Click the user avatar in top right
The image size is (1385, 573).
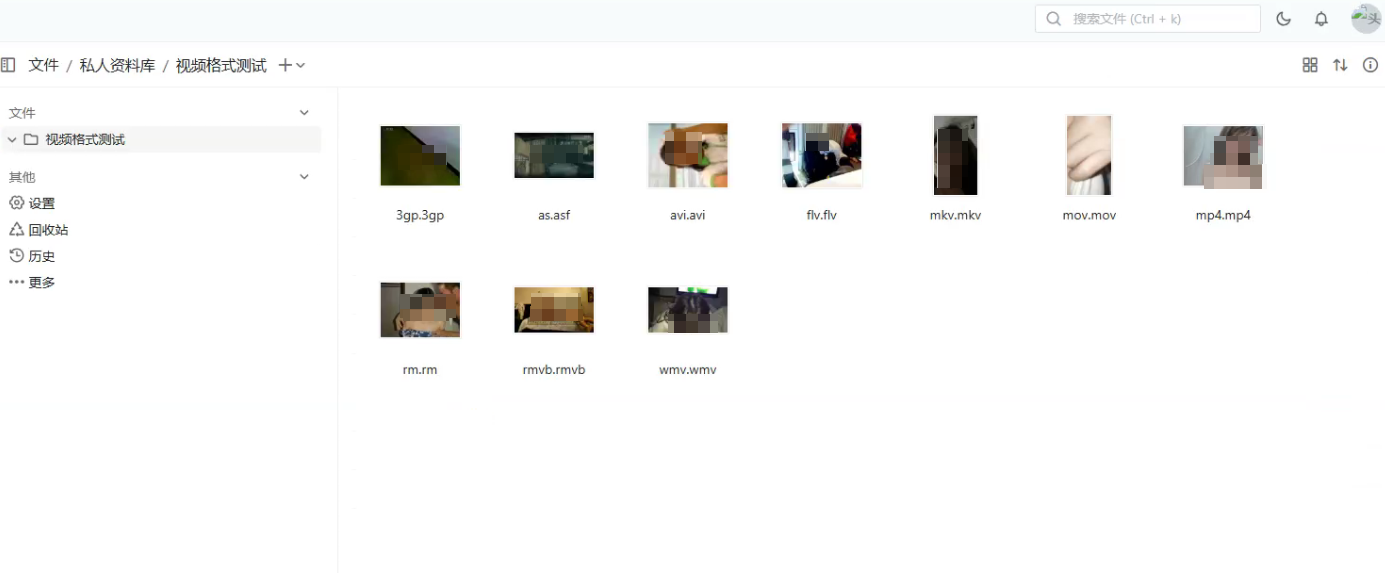click(1365, 19)
